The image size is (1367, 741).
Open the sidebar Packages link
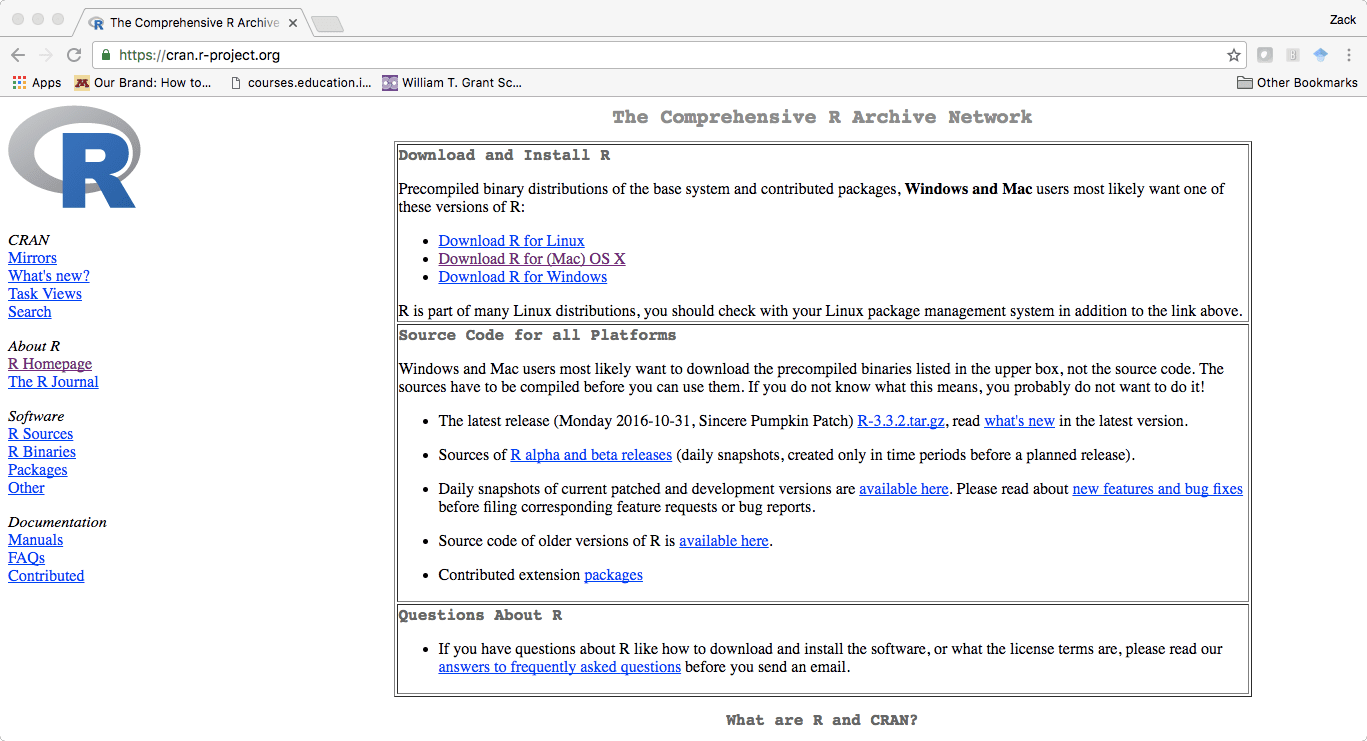[x=38, y=470]
